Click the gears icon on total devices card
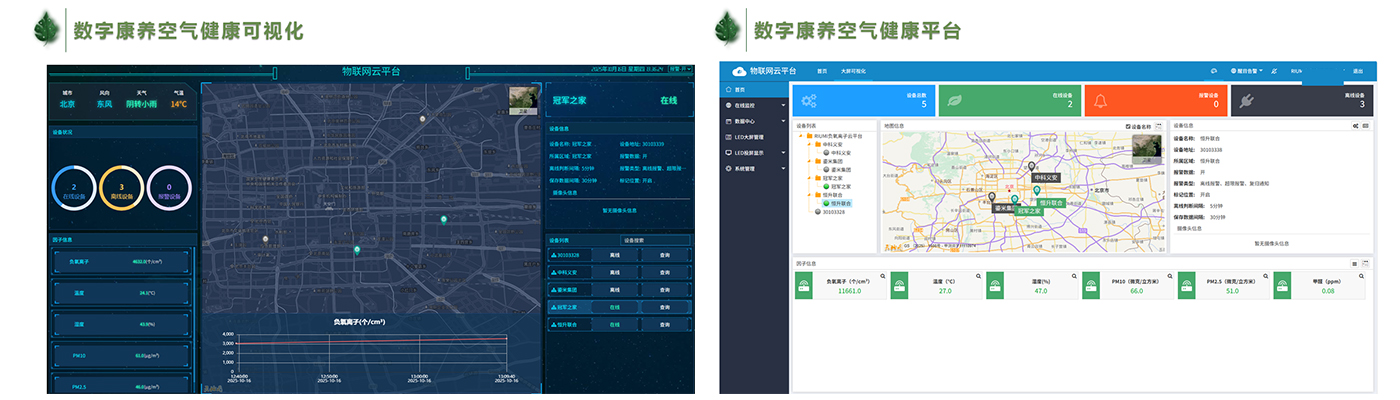1400x400 pixels. pyautogui.click(x=809, y=101)
